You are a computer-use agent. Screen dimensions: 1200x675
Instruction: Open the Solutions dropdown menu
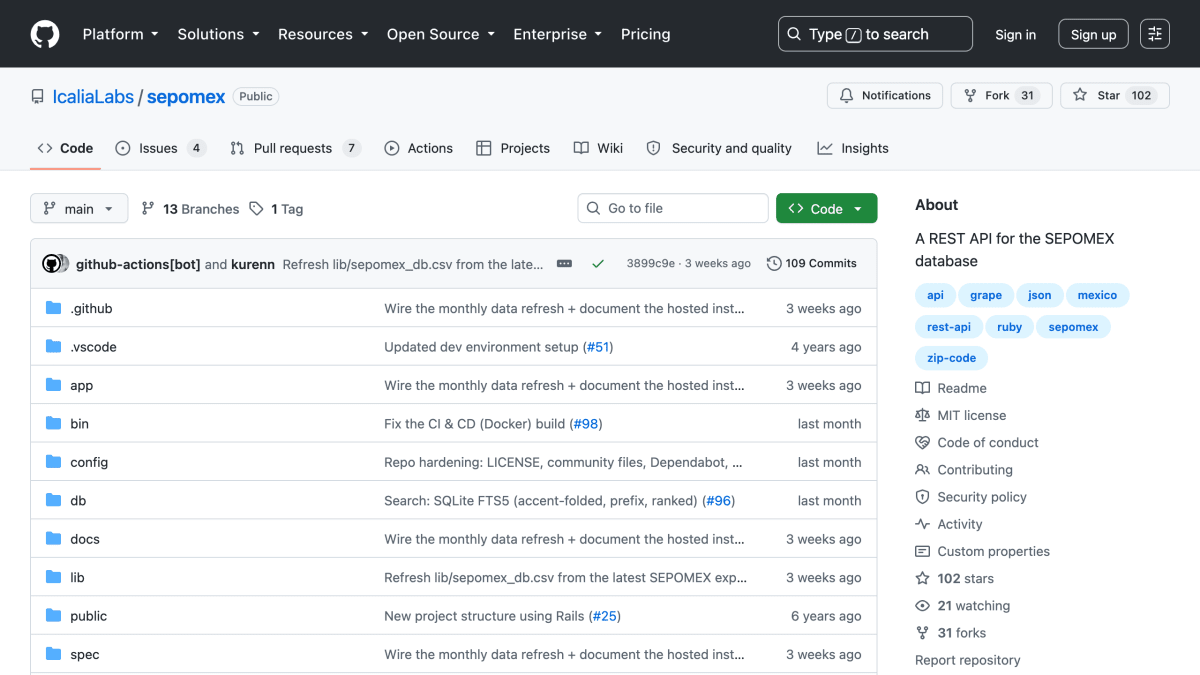219,34
